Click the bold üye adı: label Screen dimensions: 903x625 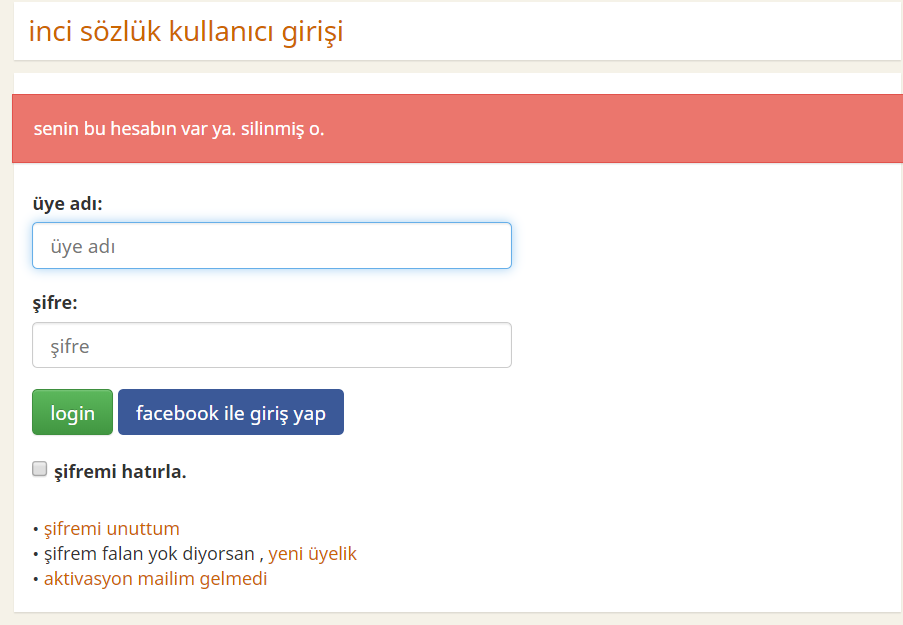point(67,203)
